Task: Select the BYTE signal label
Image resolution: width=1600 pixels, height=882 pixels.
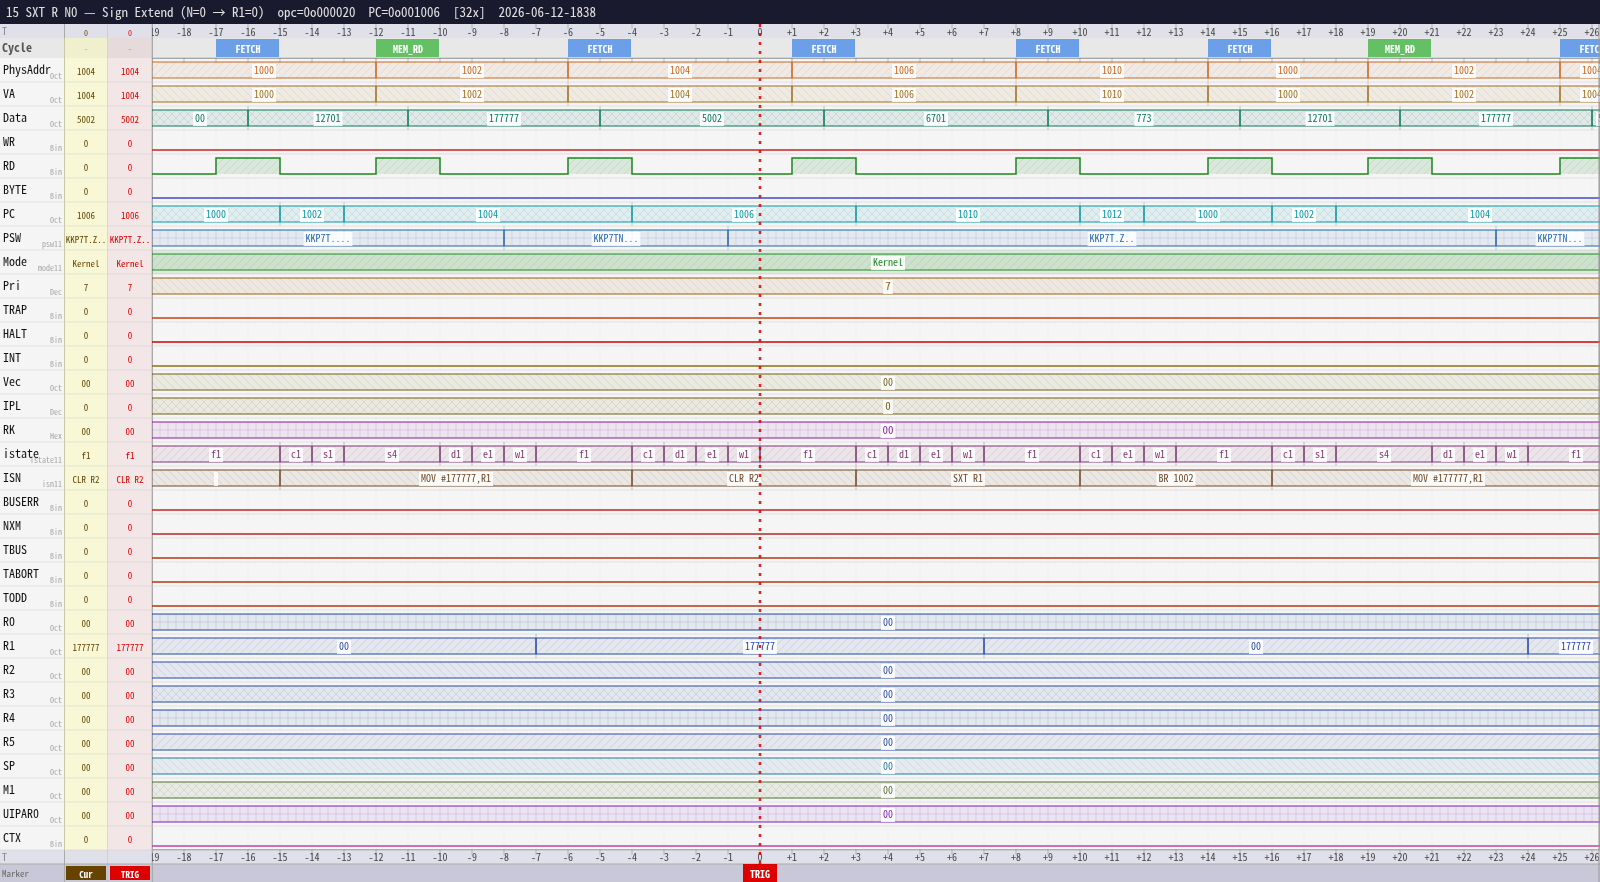Action: (x=15, y=190)
